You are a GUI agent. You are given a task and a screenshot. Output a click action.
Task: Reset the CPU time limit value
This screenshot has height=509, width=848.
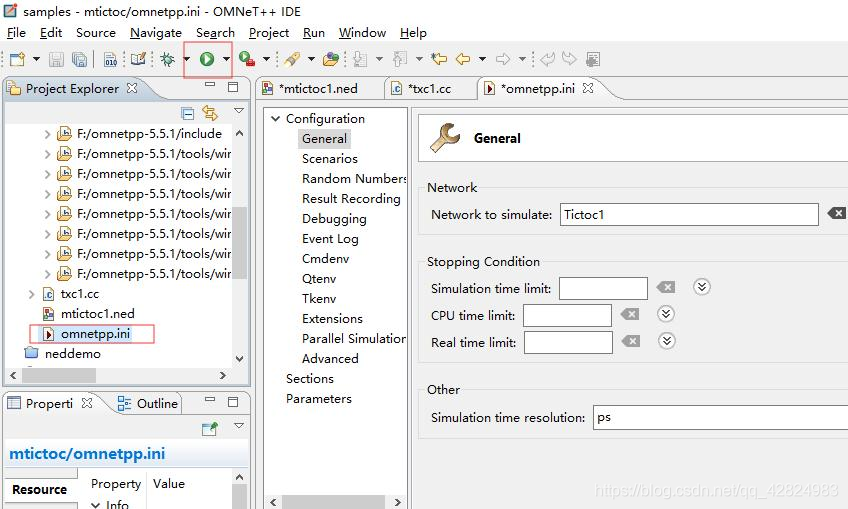pyautogui.click(x=630, y=314)
